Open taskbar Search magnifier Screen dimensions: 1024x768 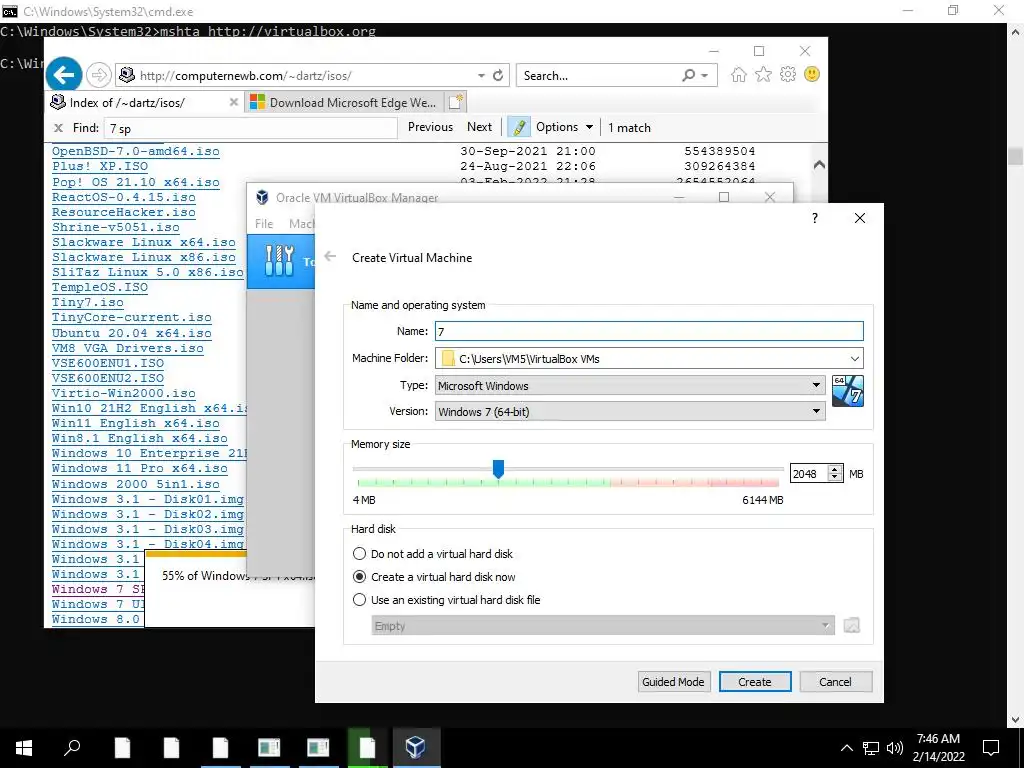coord(72,748)
